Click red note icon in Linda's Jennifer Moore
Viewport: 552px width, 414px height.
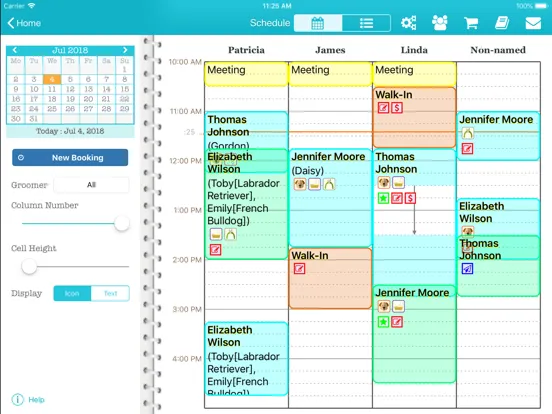[397, 321]
